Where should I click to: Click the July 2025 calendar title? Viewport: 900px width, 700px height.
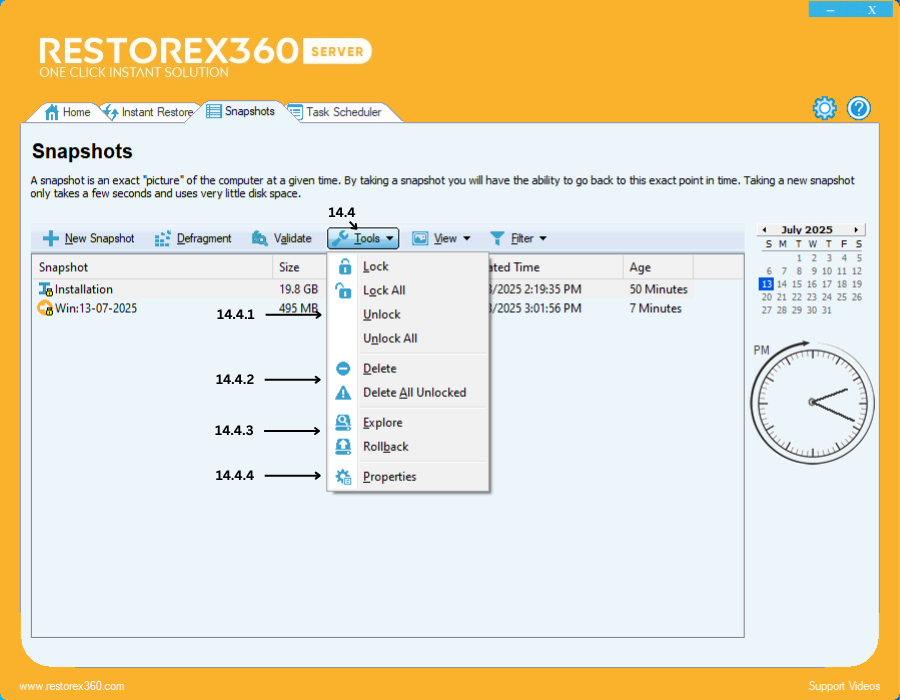pyautogui.click(x=806, y=230)
